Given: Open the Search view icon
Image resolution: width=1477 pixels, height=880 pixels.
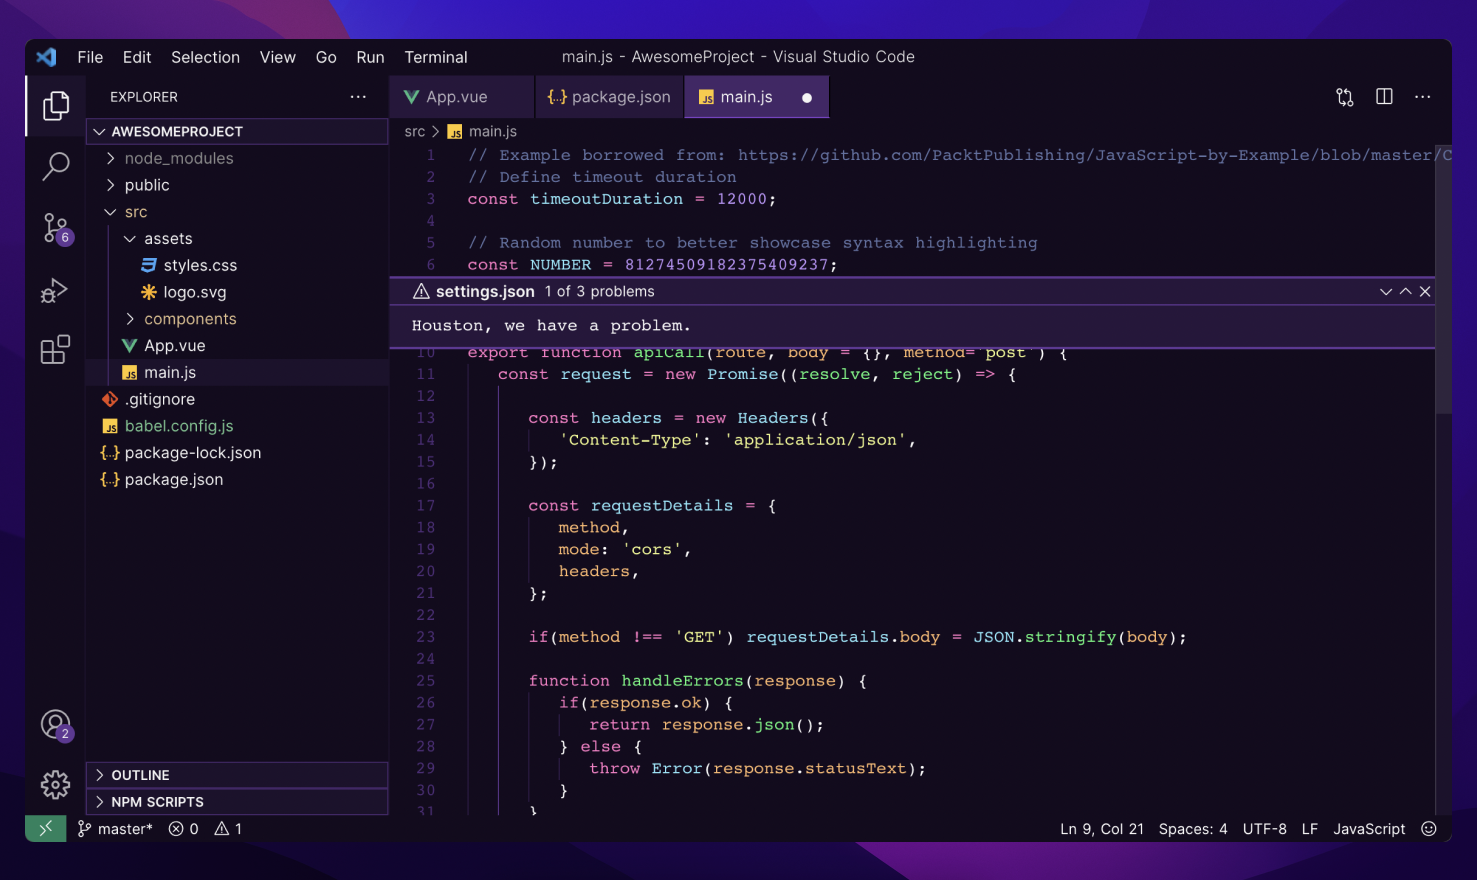Looking at the screenshot, I should click(56, 166).
